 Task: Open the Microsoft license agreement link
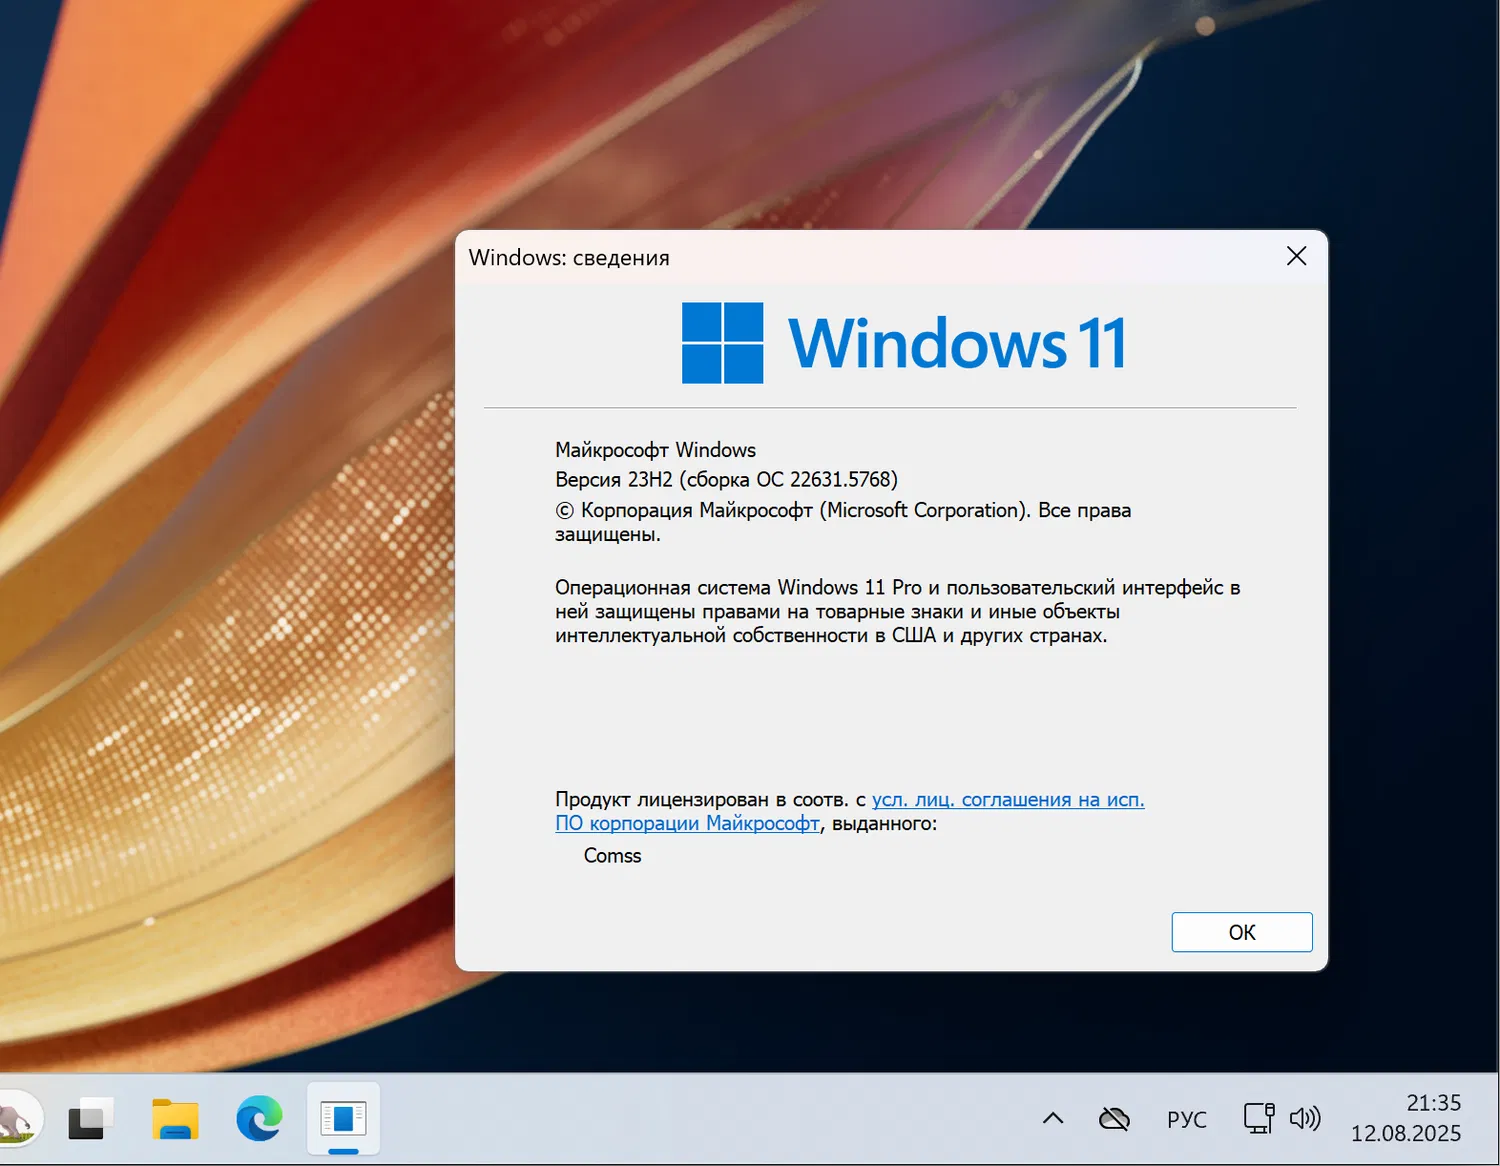pyautogui.click(x=1007, y=799)
